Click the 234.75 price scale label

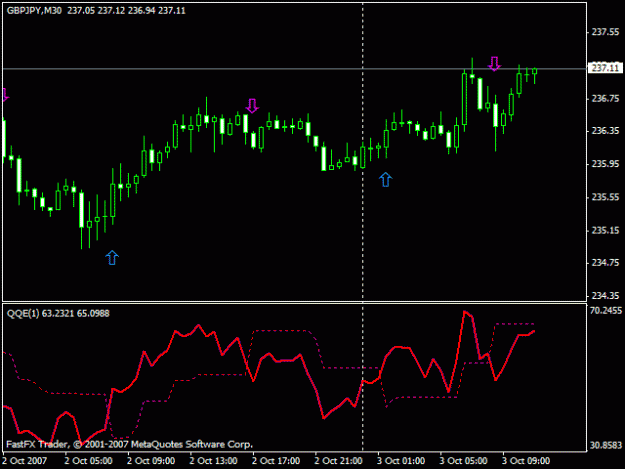pos(605,263)
